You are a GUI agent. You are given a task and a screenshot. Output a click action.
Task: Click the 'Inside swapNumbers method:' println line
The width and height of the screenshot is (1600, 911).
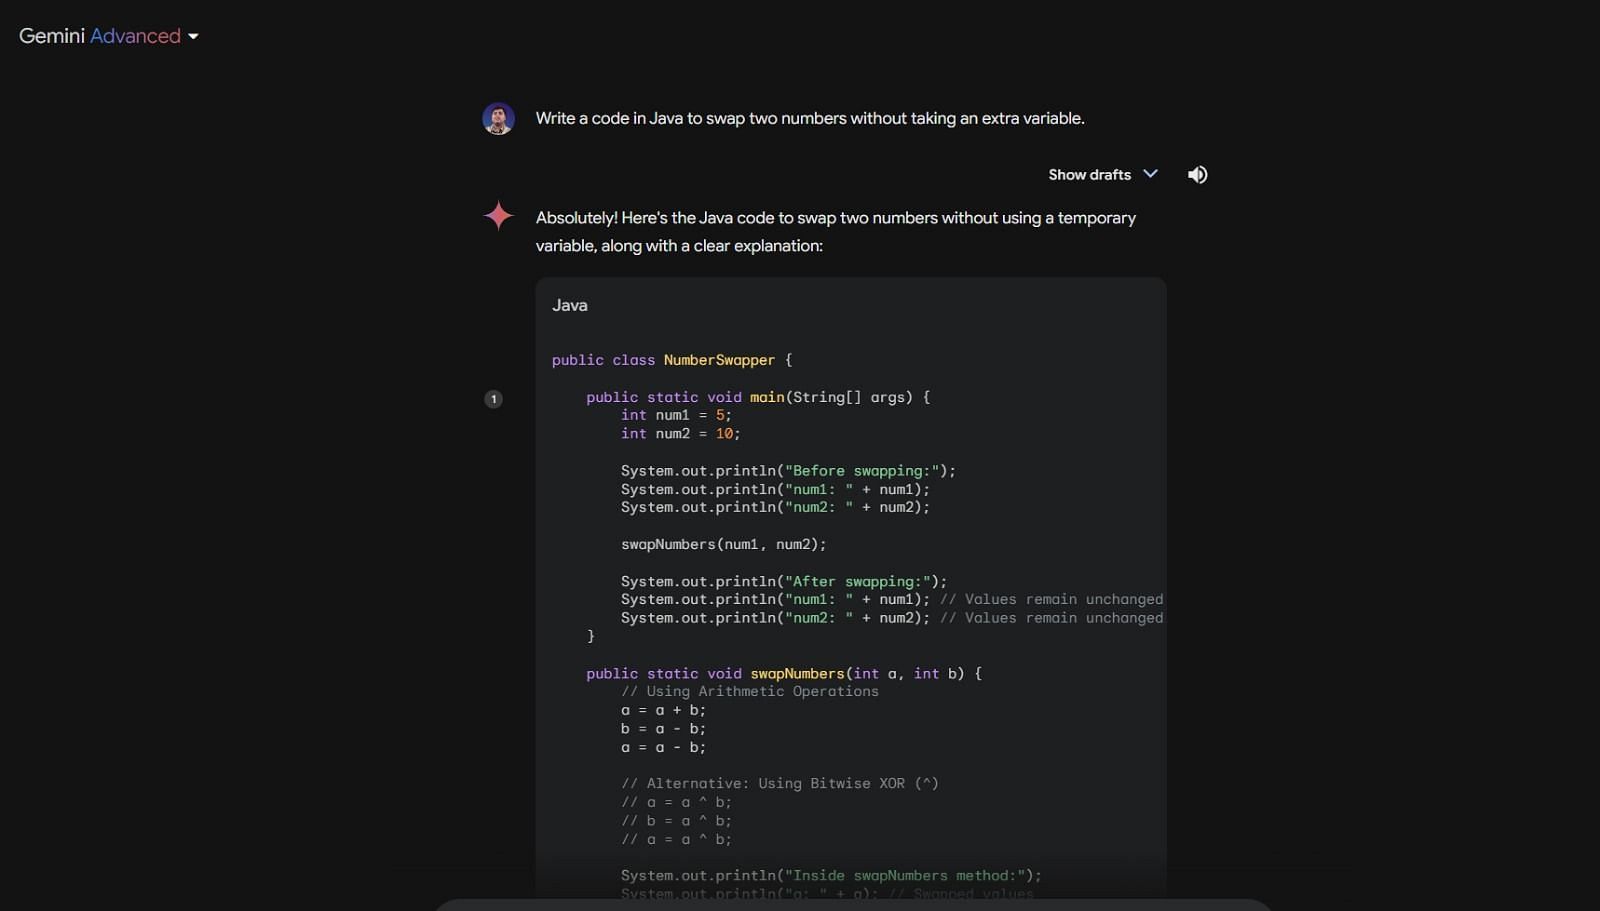tap(831, 876)
